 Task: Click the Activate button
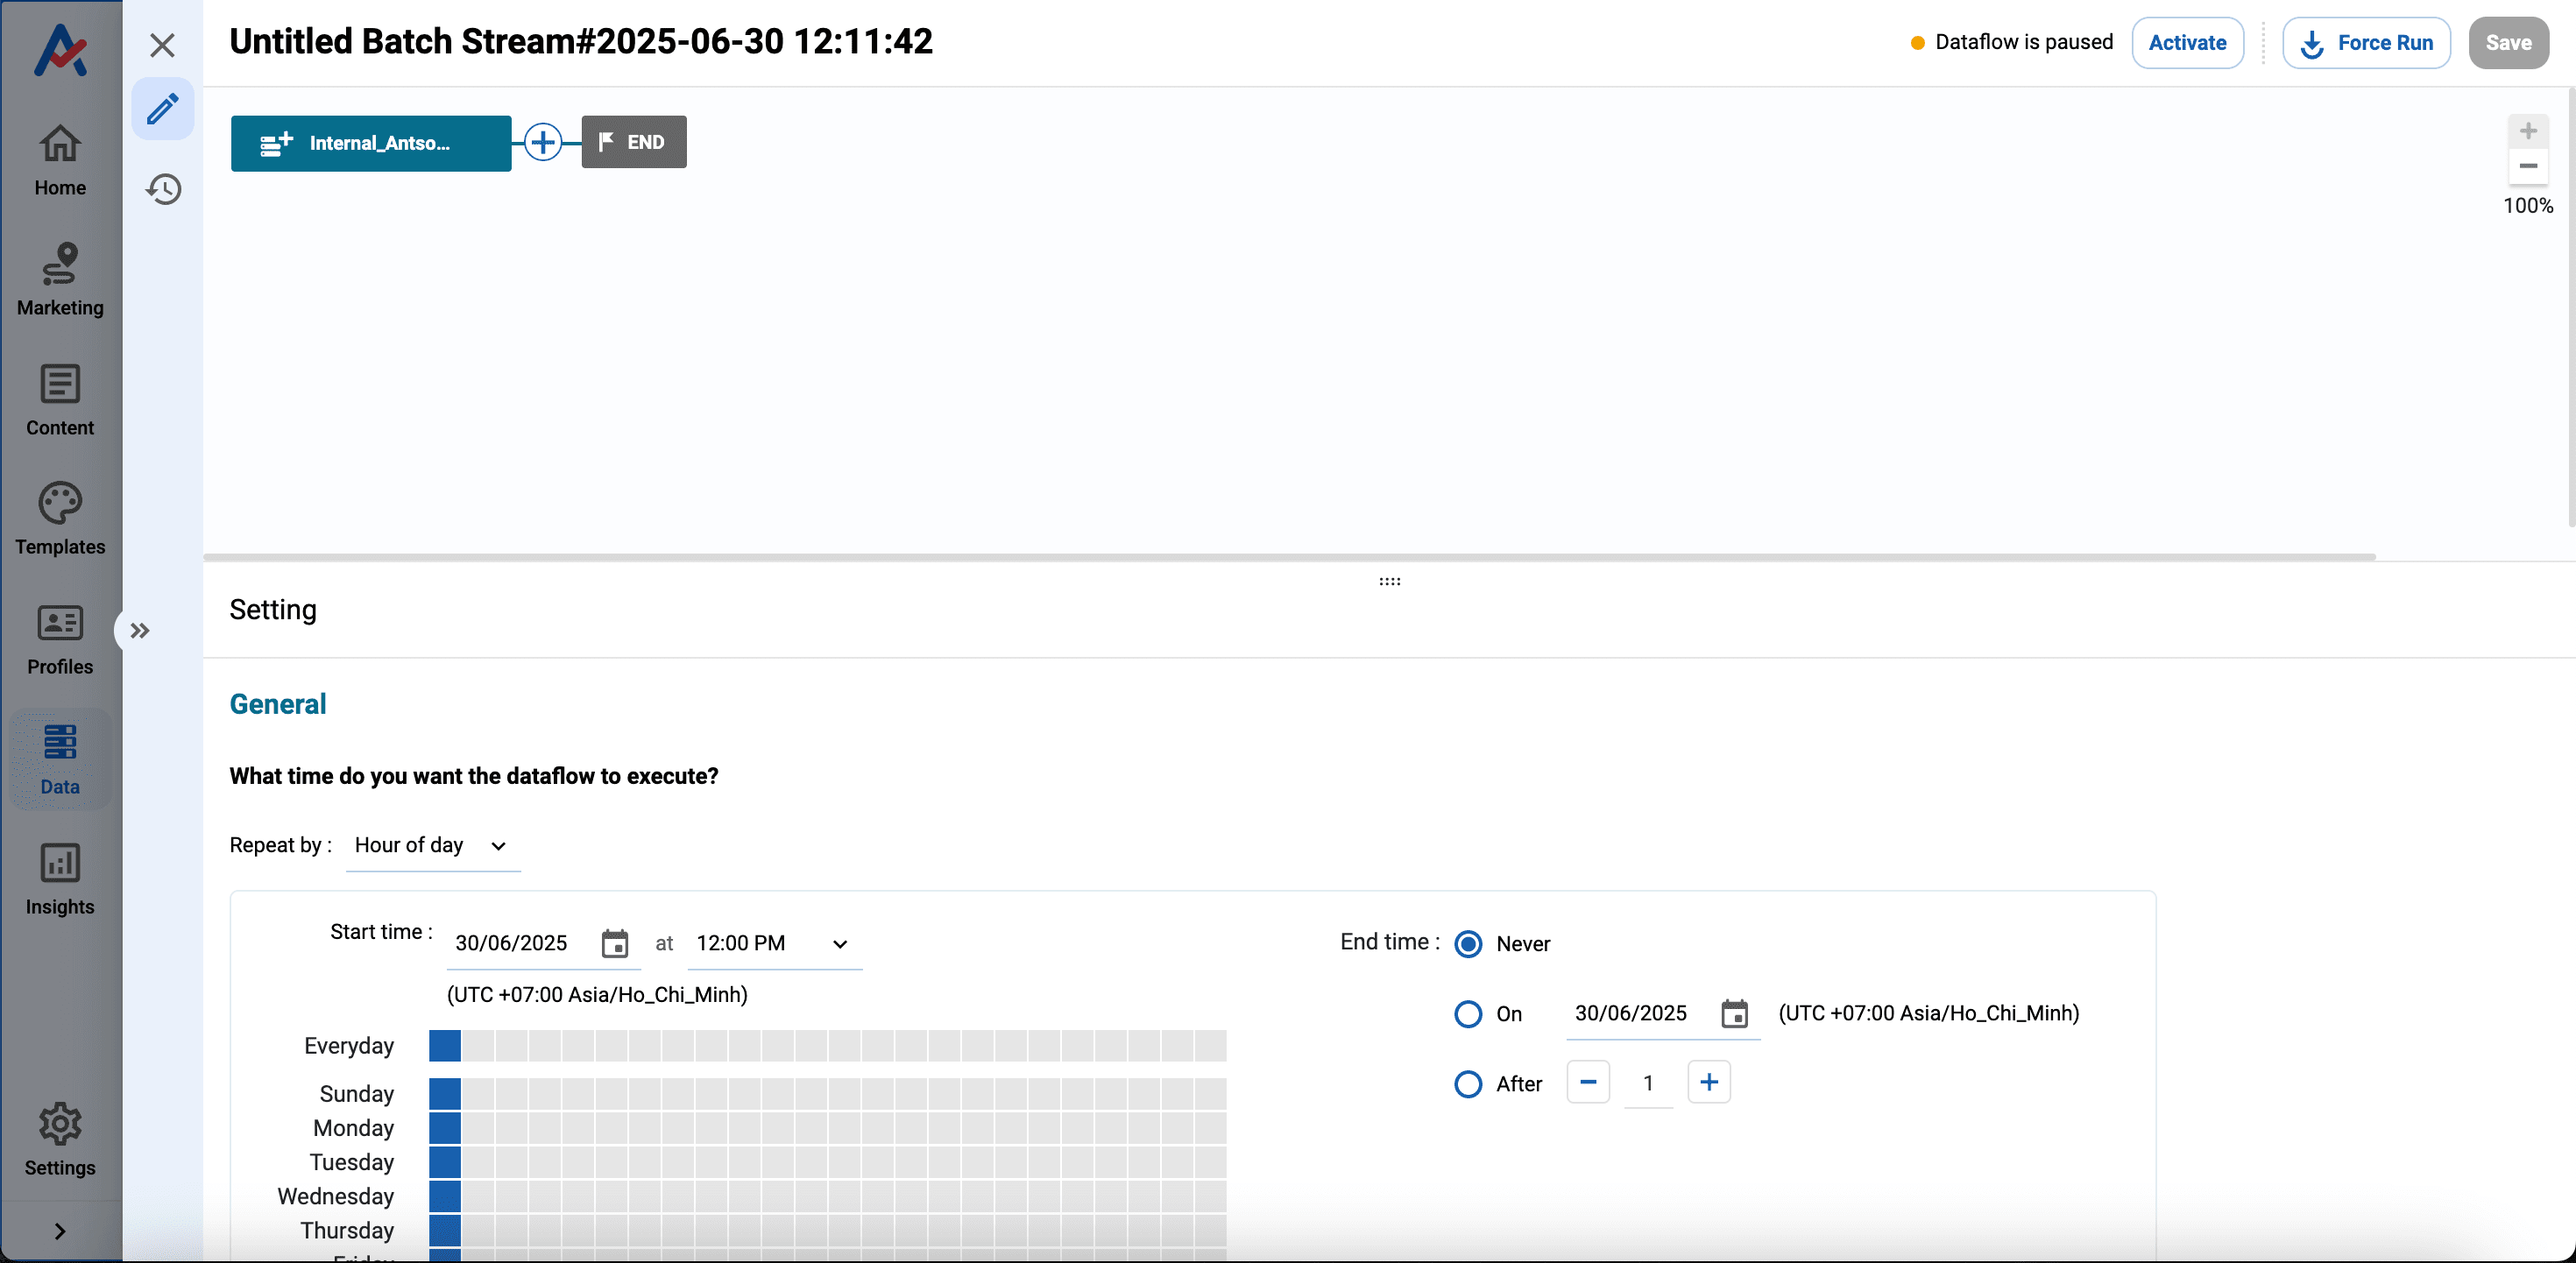[2187, 42]
